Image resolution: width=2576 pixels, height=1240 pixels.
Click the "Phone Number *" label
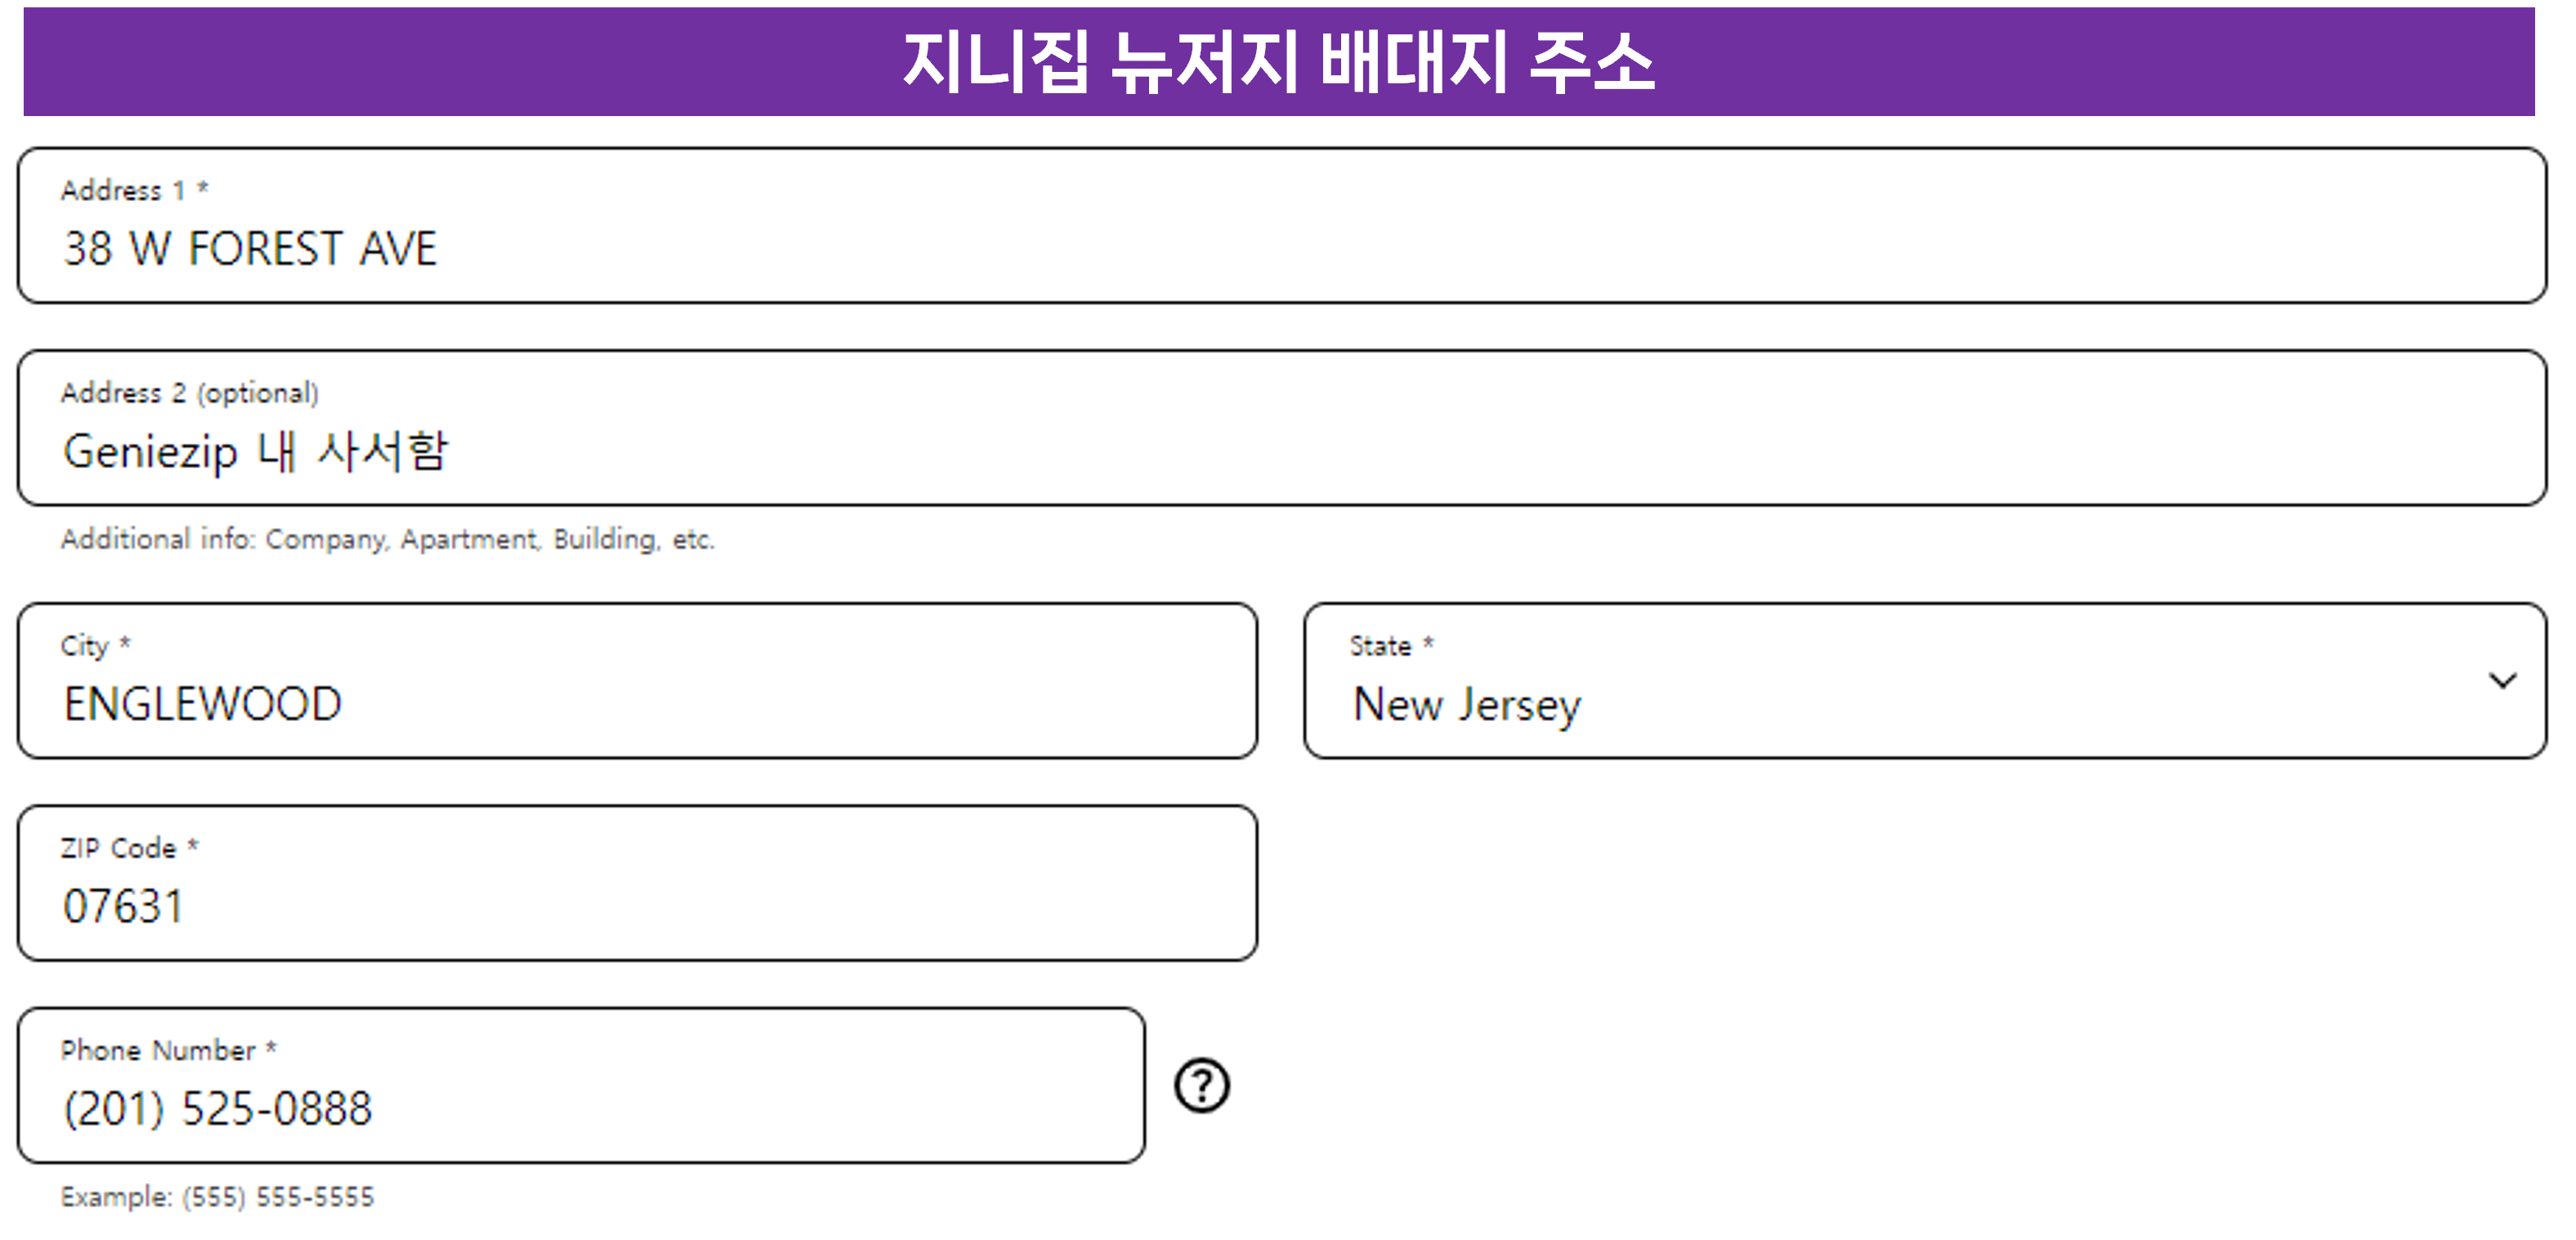[x=168, y=1050]
